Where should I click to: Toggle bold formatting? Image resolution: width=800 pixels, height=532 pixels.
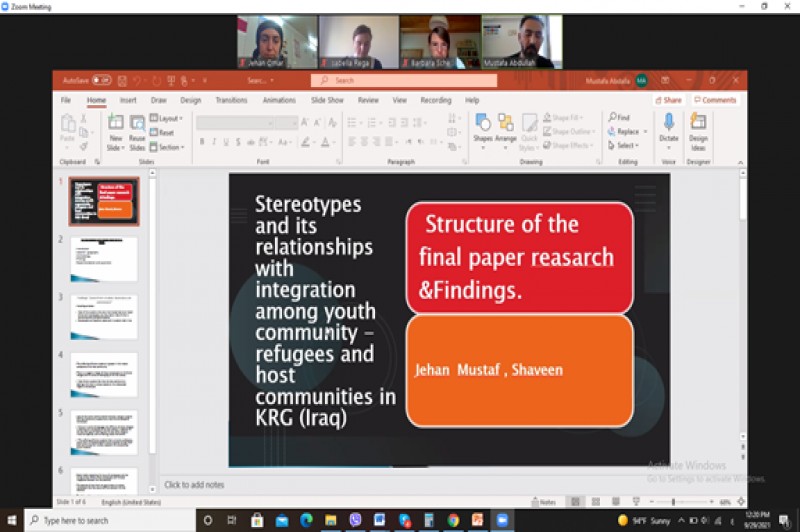202,143
